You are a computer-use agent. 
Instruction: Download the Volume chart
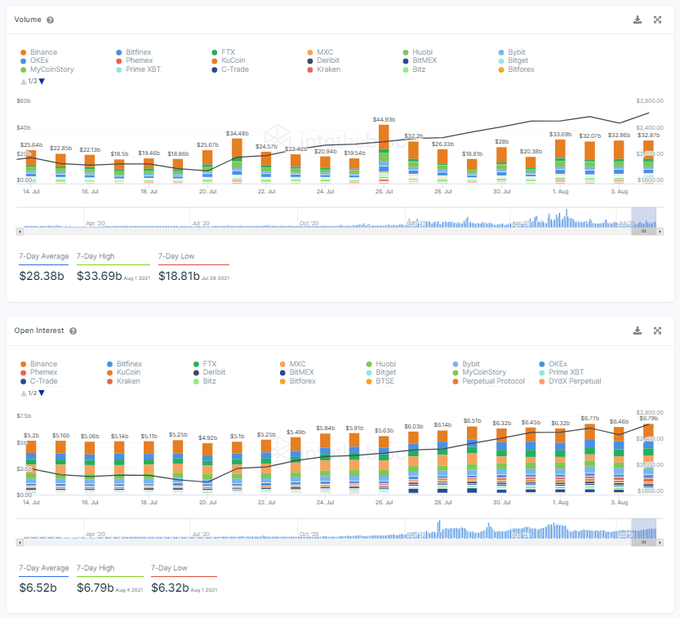638,19
